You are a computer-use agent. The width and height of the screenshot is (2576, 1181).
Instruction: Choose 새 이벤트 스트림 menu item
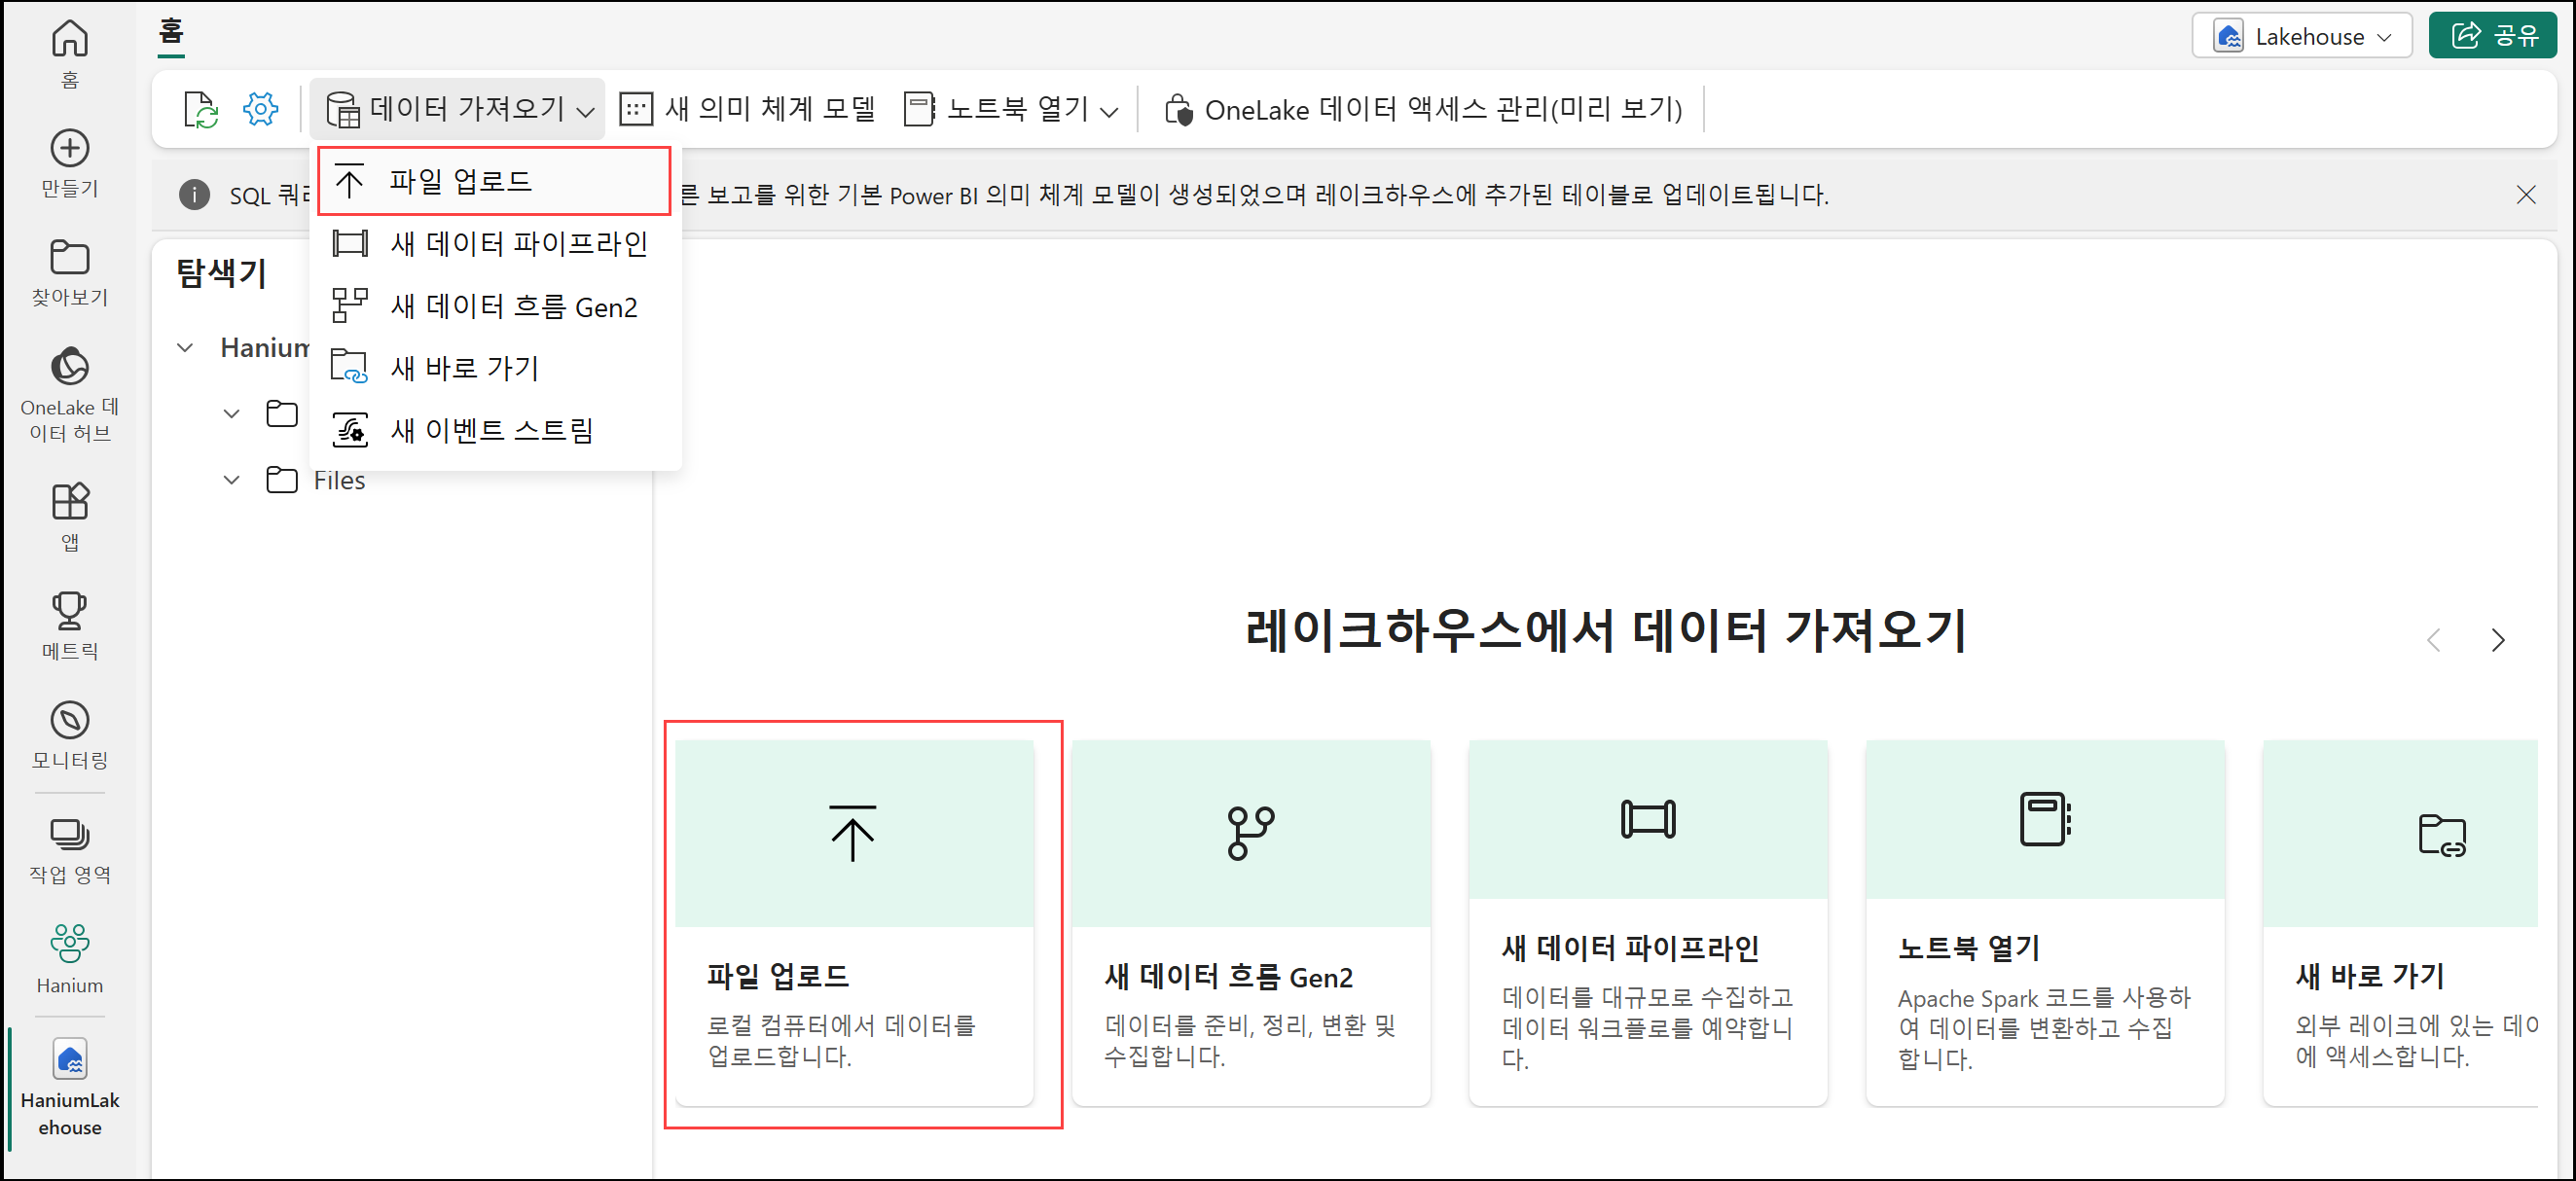(x=492, y=430)
